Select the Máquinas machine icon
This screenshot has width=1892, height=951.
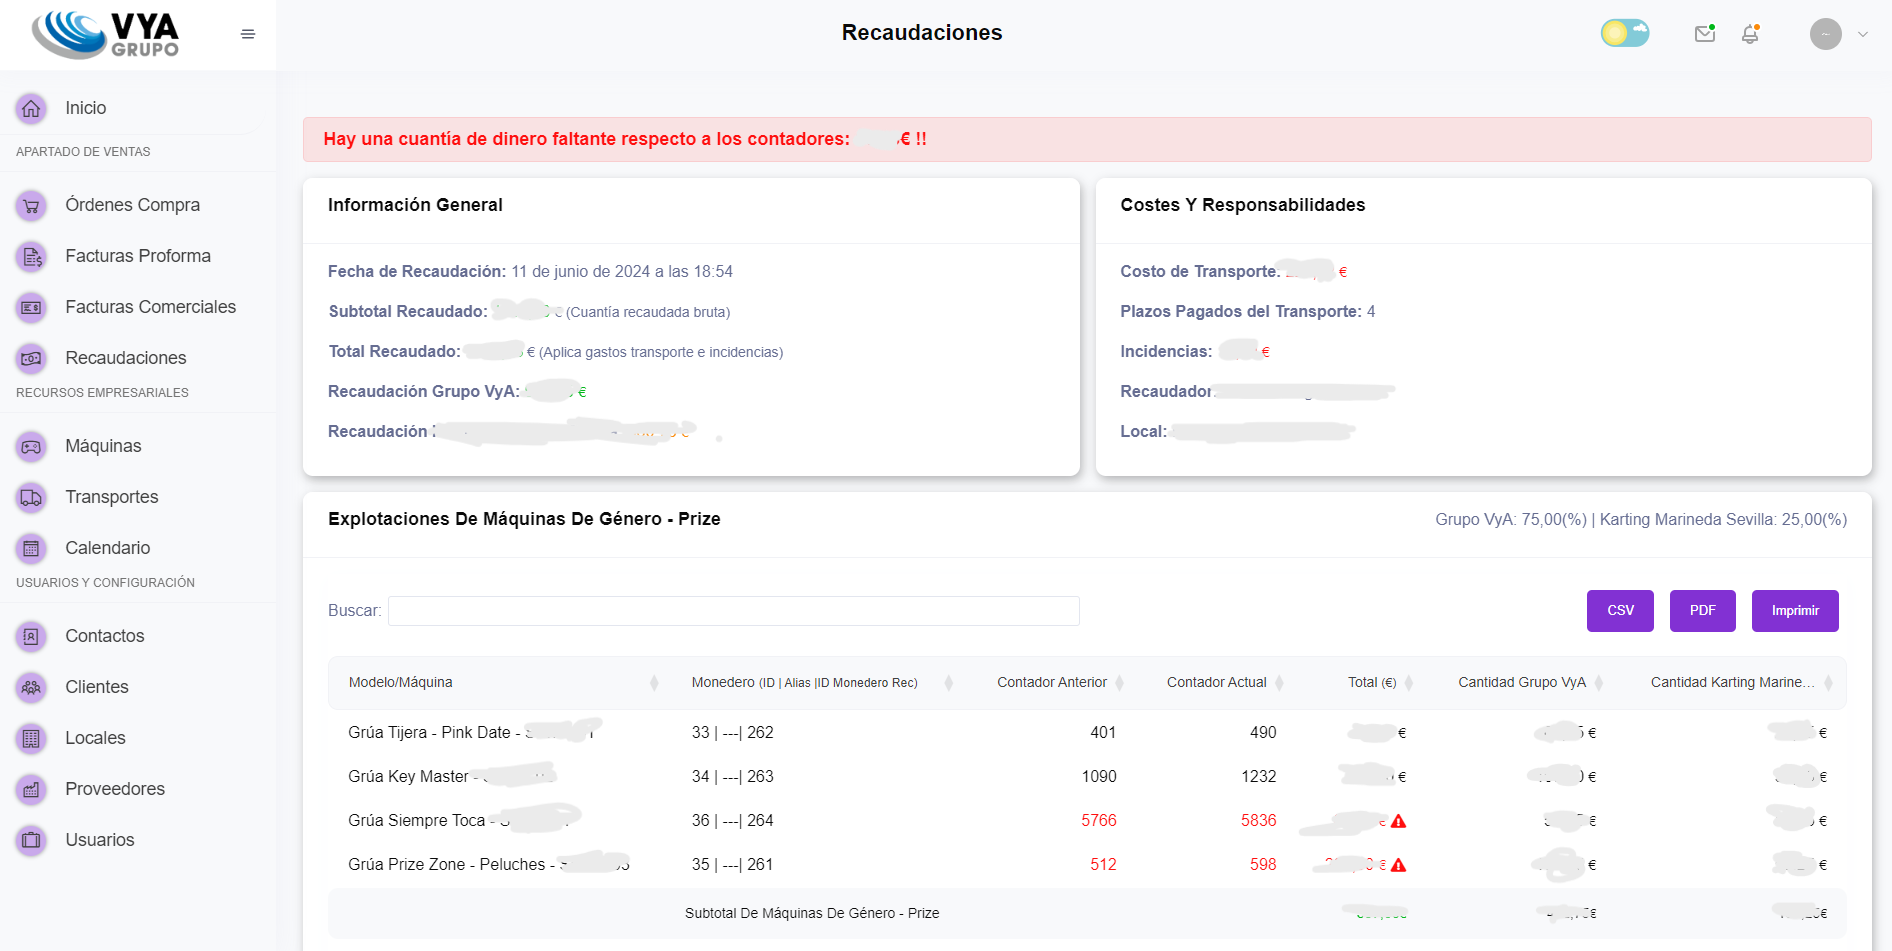30,447
